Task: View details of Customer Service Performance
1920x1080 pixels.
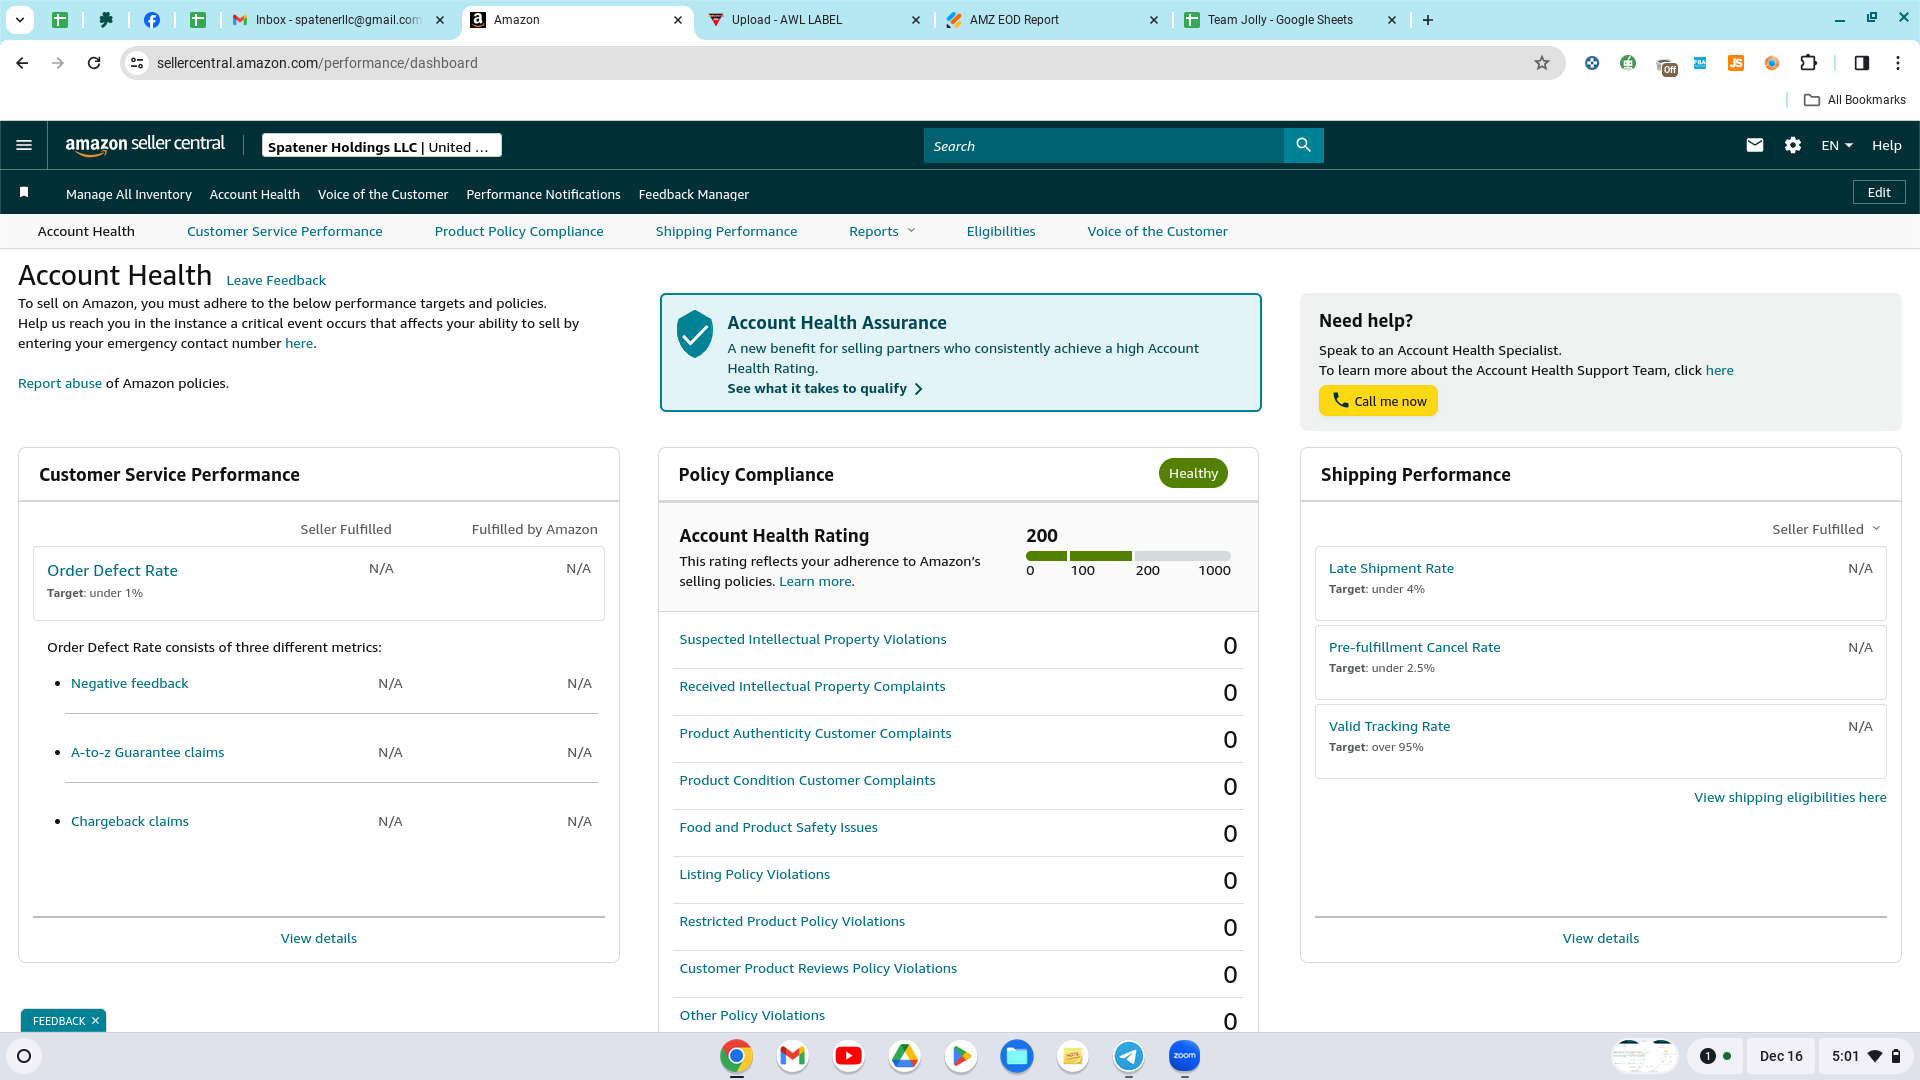Action: (x=318, y=938)
